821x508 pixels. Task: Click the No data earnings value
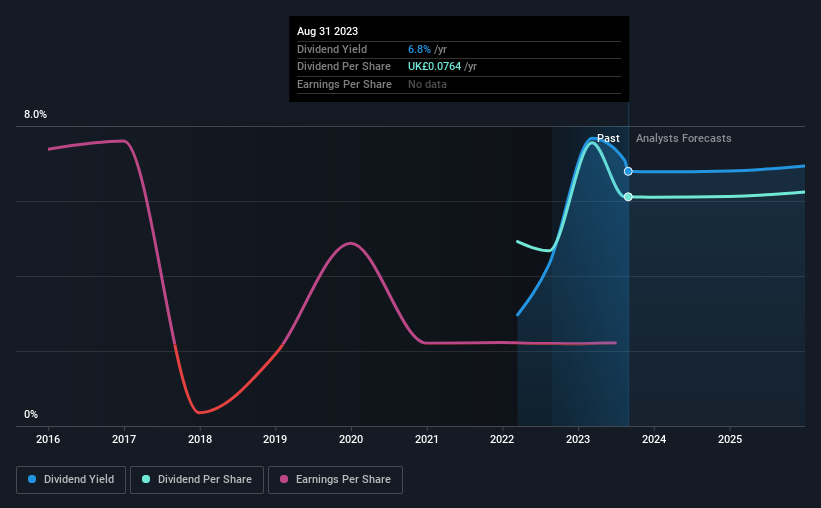[427, 84]
